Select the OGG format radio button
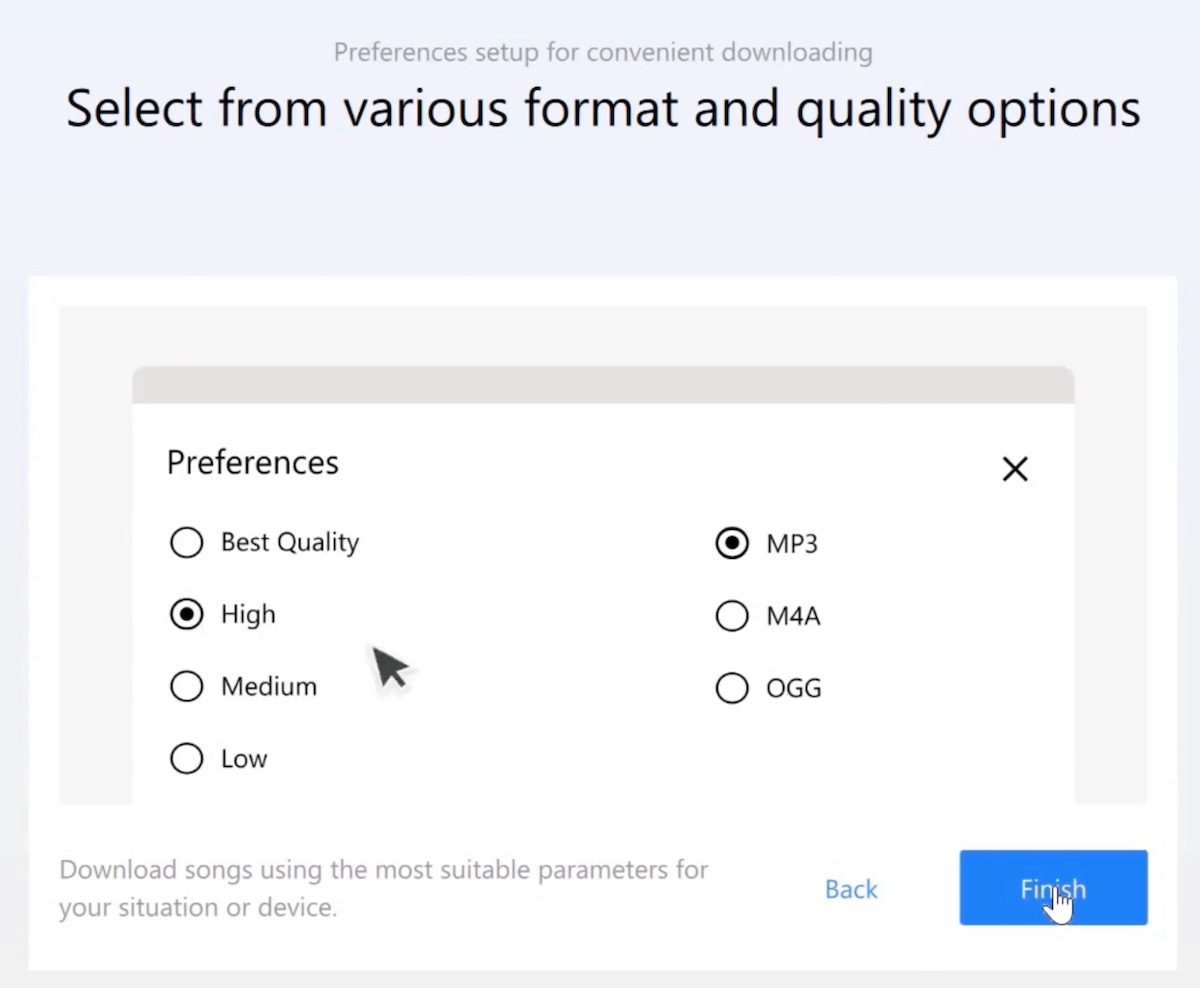The height and width of the screenshot is (988, 1200). pyautogui.click(x=732, y=688)
